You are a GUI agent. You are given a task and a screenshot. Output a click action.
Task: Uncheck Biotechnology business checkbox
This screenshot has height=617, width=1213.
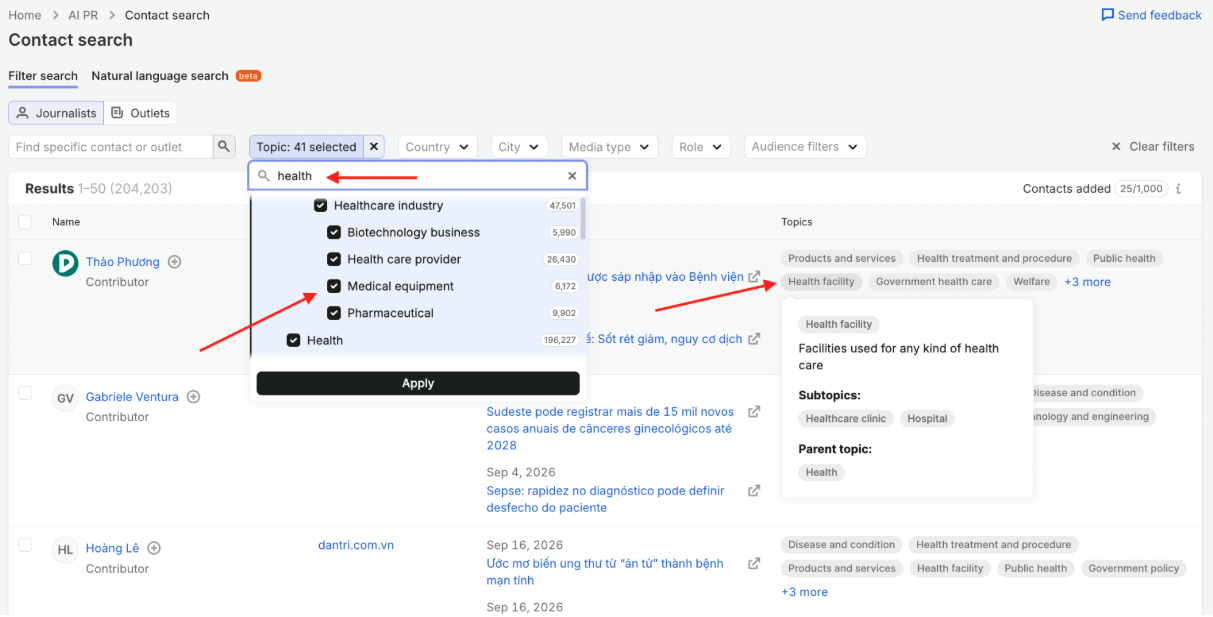[334, 233]
